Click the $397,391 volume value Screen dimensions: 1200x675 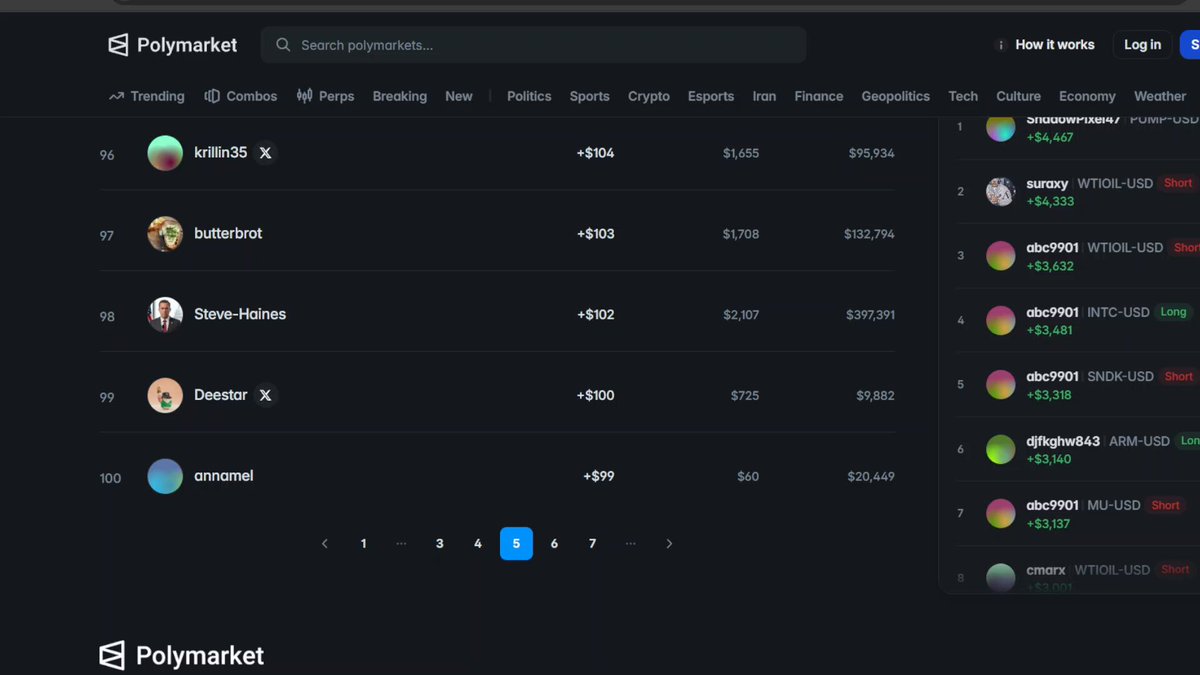click(x=869, y=315)
